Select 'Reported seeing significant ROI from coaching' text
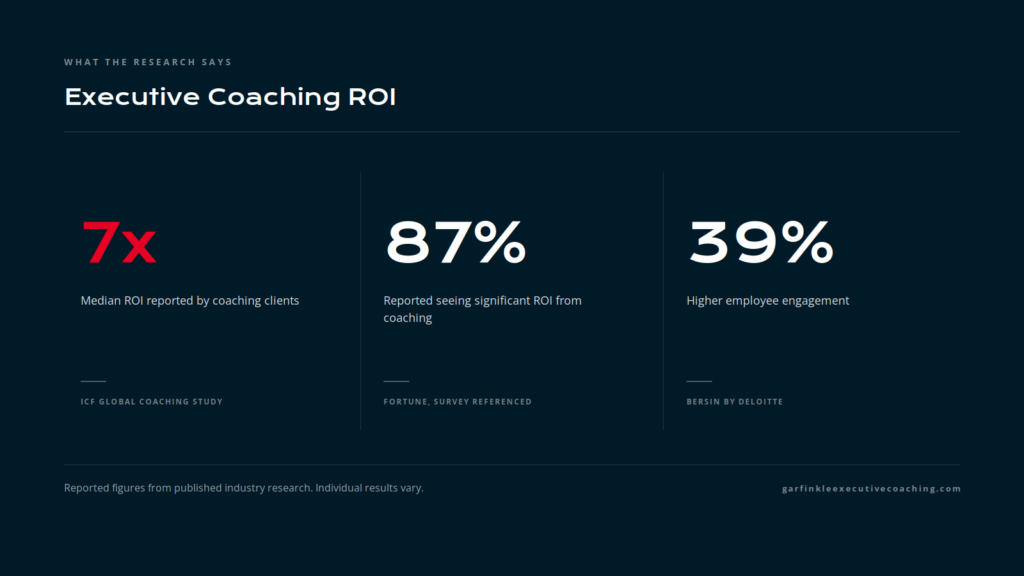Screen dimensions: 1024x576 [x=482, y=309]
